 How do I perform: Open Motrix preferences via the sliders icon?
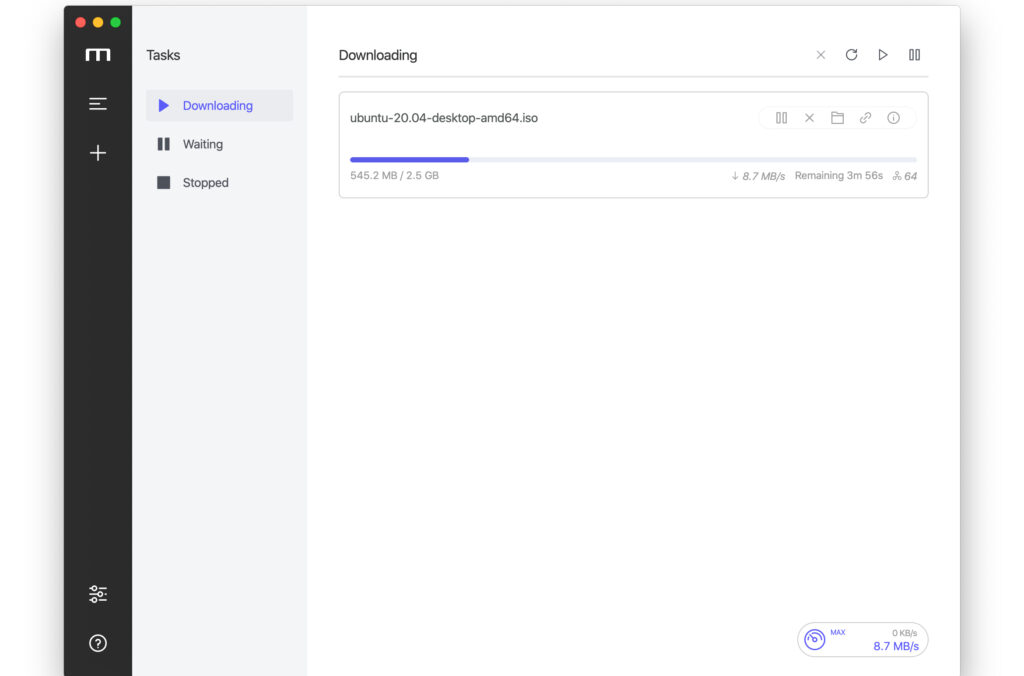coord(97,593)
